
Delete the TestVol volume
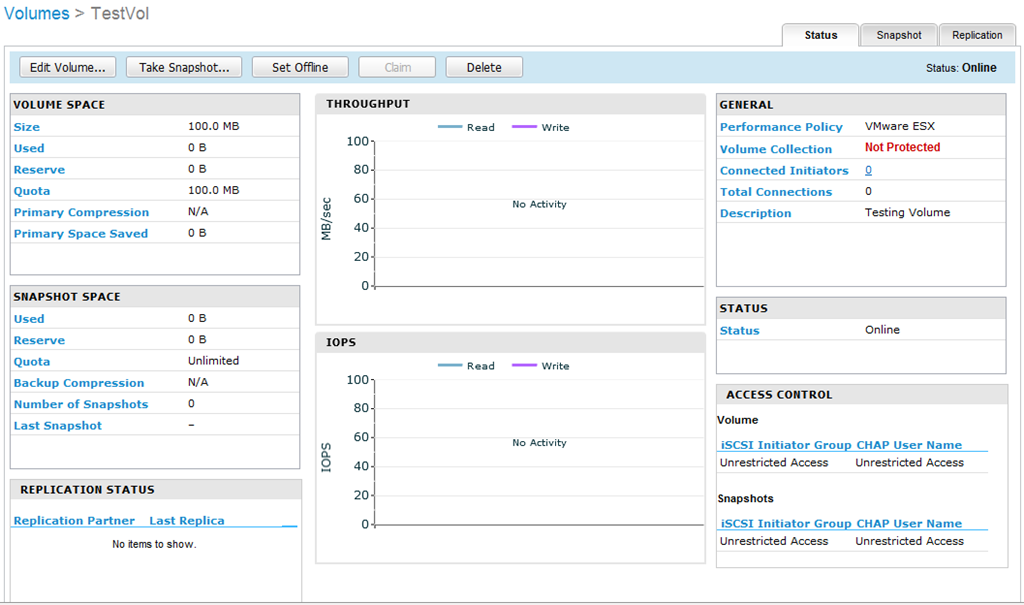click(x=484, y=68)
